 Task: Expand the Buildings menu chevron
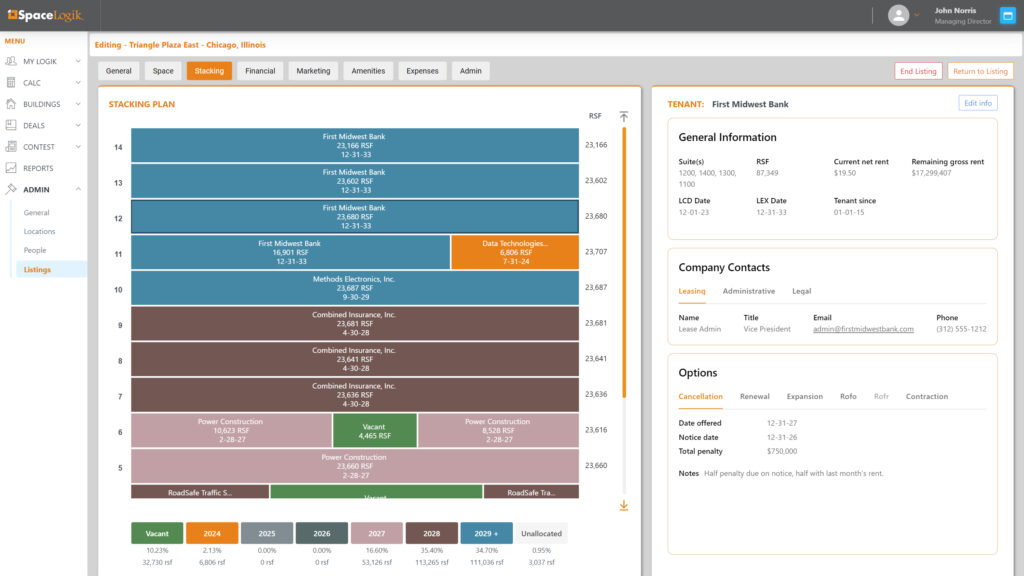[x=78, y=104]
